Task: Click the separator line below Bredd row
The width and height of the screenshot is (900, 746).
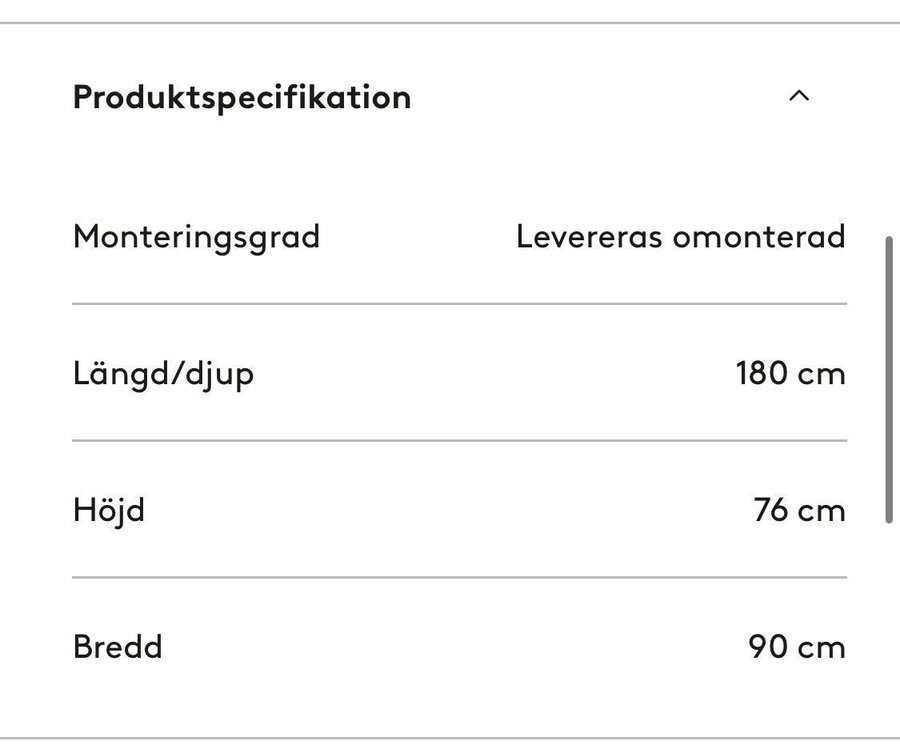Action: pyautogui.click(x=450, y=739)
